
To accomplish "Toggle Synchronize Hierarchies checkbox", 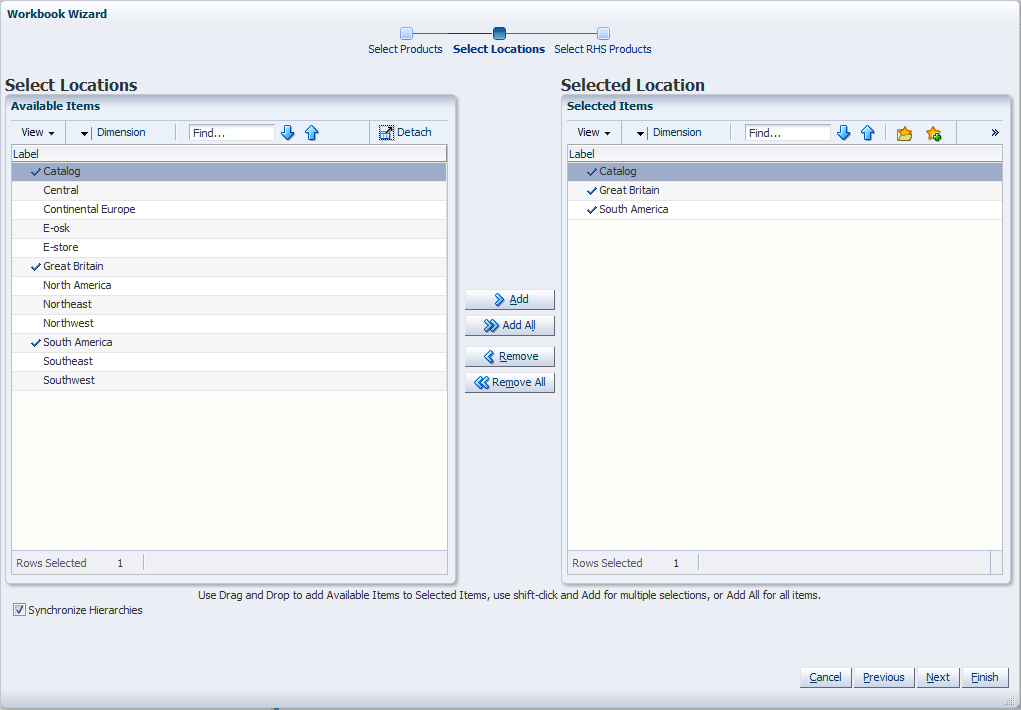I will pos(20,610).
